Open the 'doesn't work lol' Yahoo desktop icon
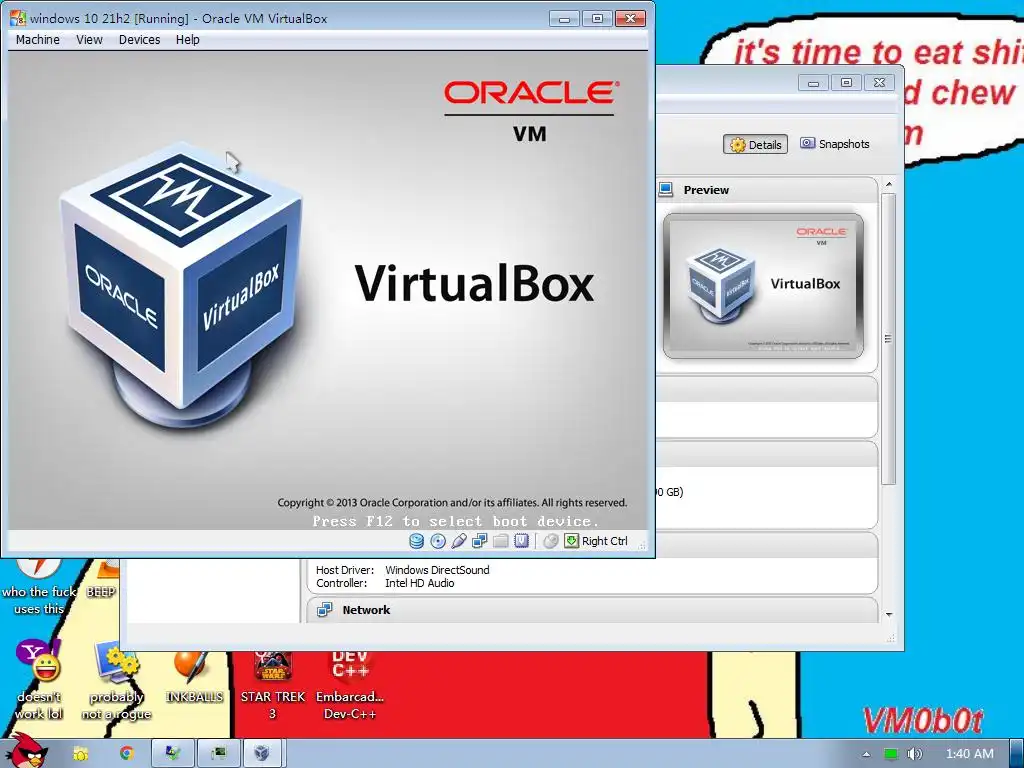The image size is (1024, 768). [39, 679]
